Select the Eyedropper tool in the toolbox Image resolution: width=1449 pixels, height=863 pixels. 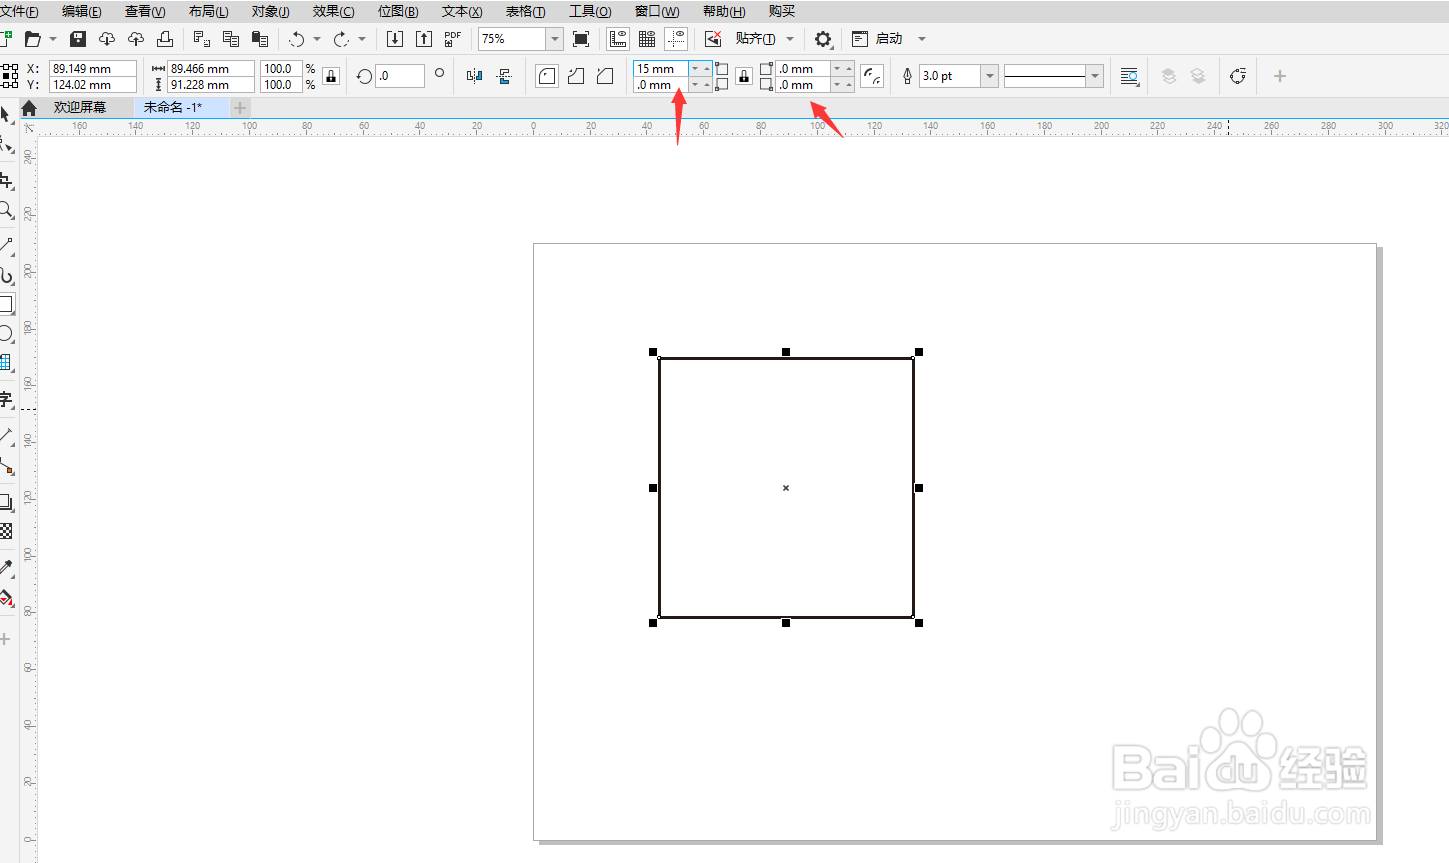(6, 568)
